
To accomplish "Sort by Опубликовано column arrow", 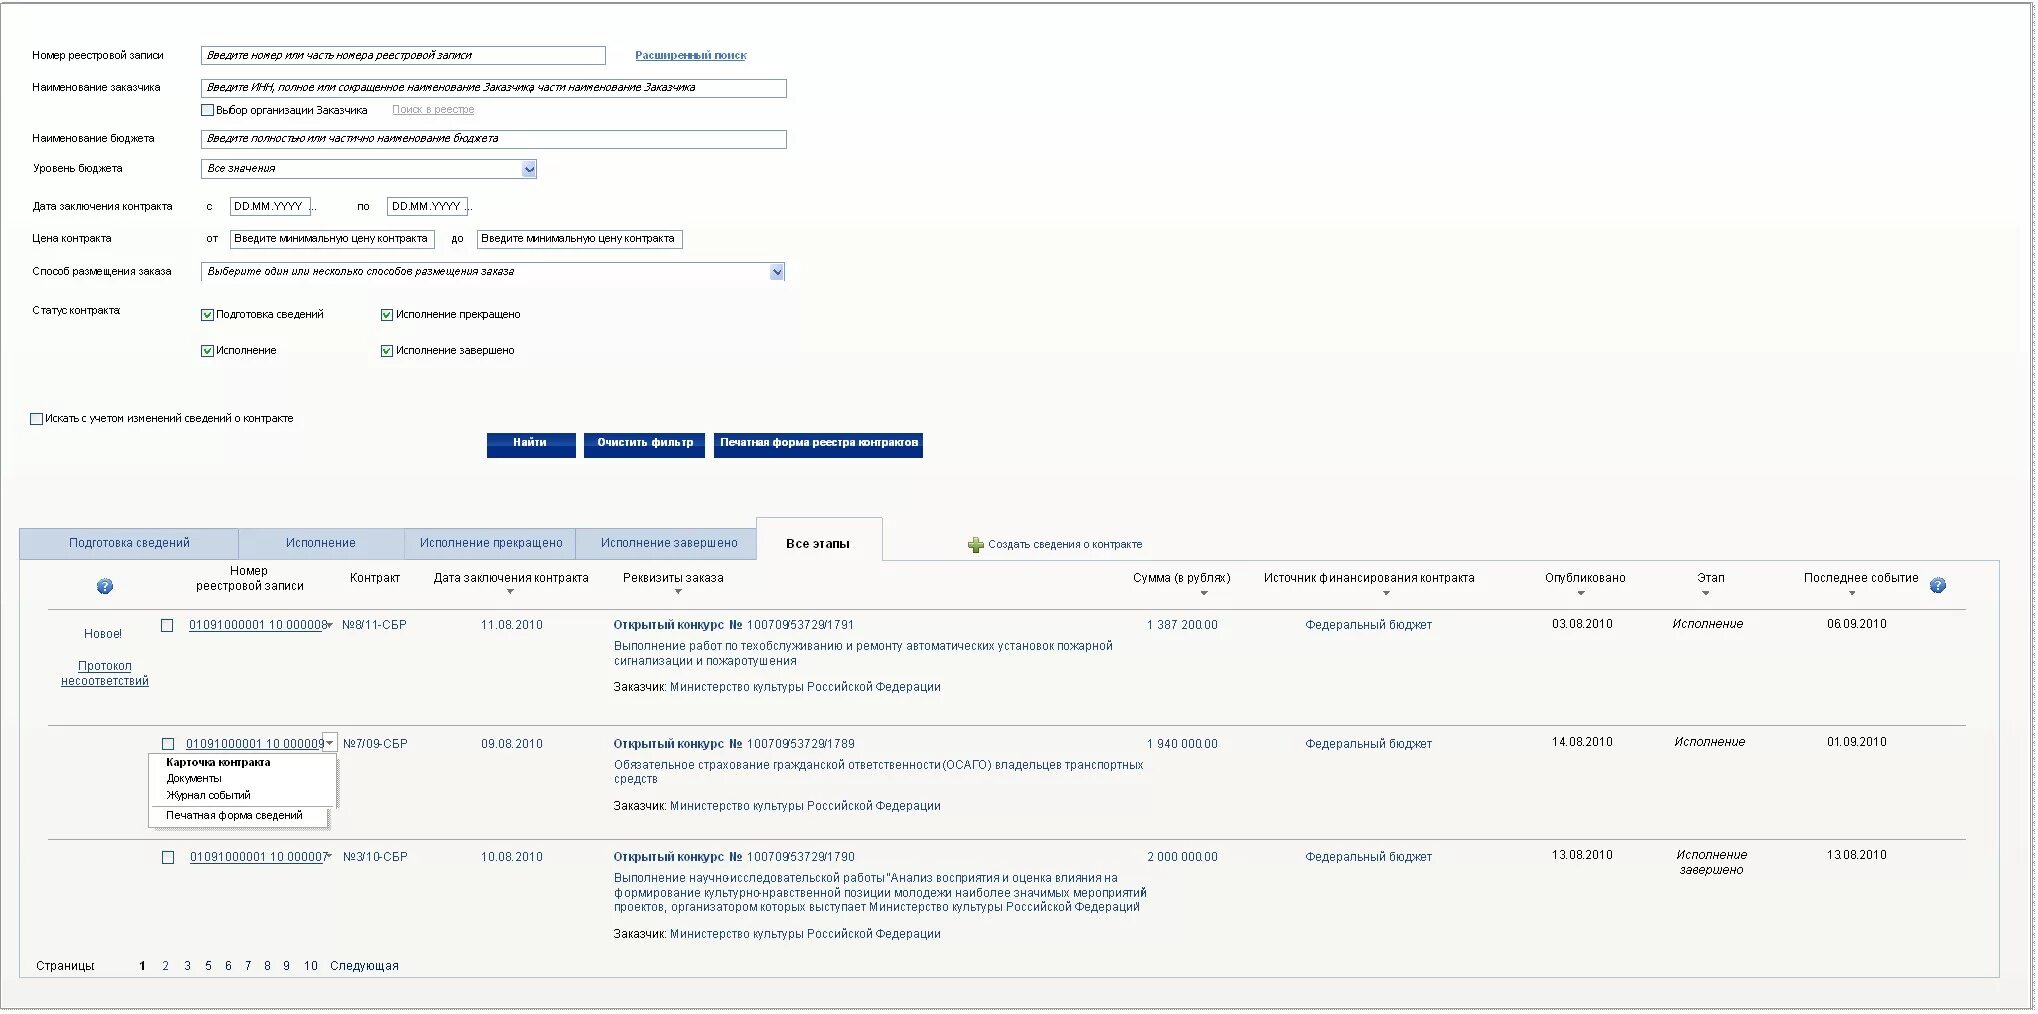I will click(1581, 593).
